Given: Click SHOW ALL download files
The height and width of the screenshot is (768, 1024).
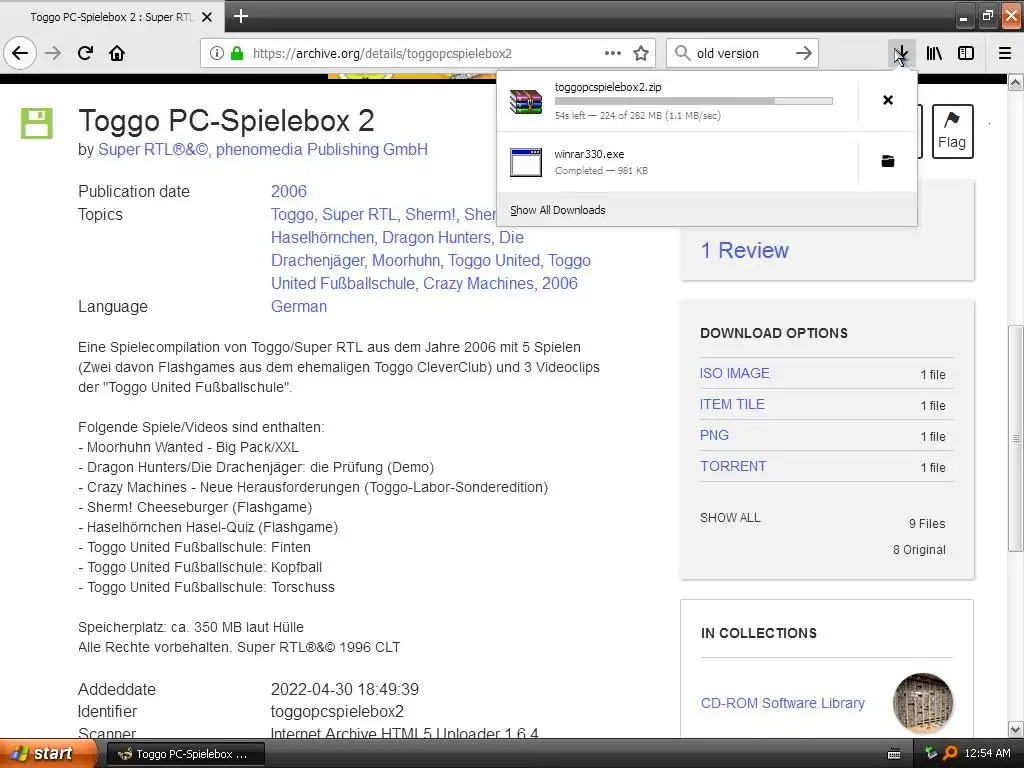Looking at the screenshot, I should (730, 518).
